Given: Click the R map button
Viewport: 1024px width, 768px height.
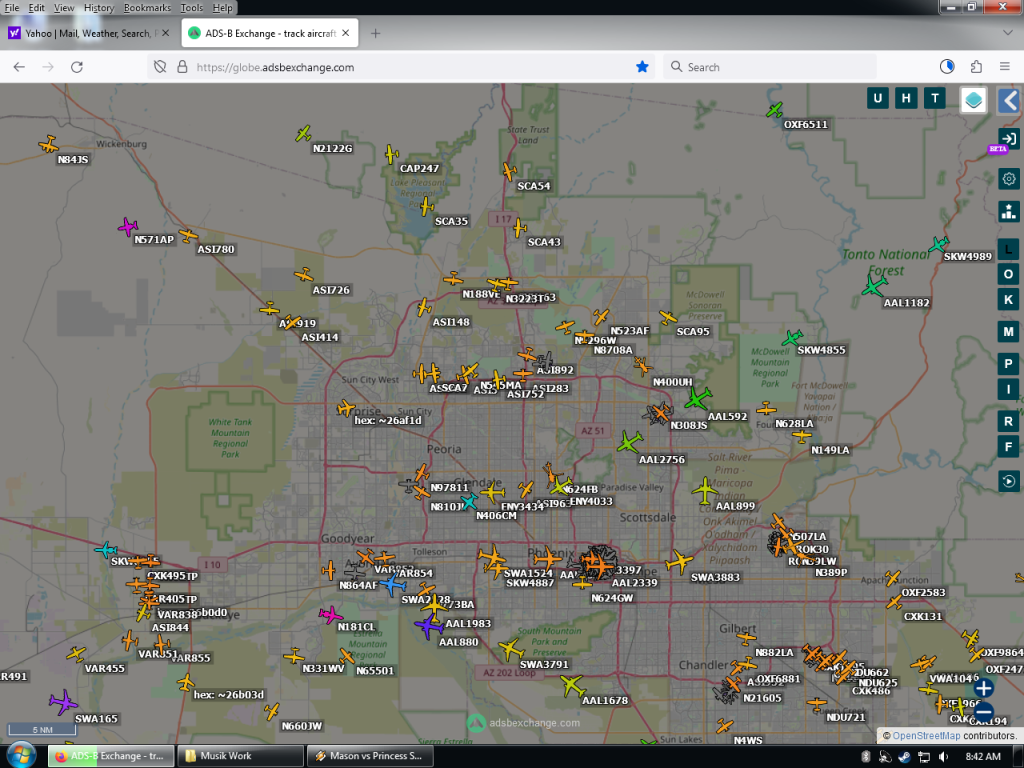Looking at the screenshot, I should (x=1008, y=421).
